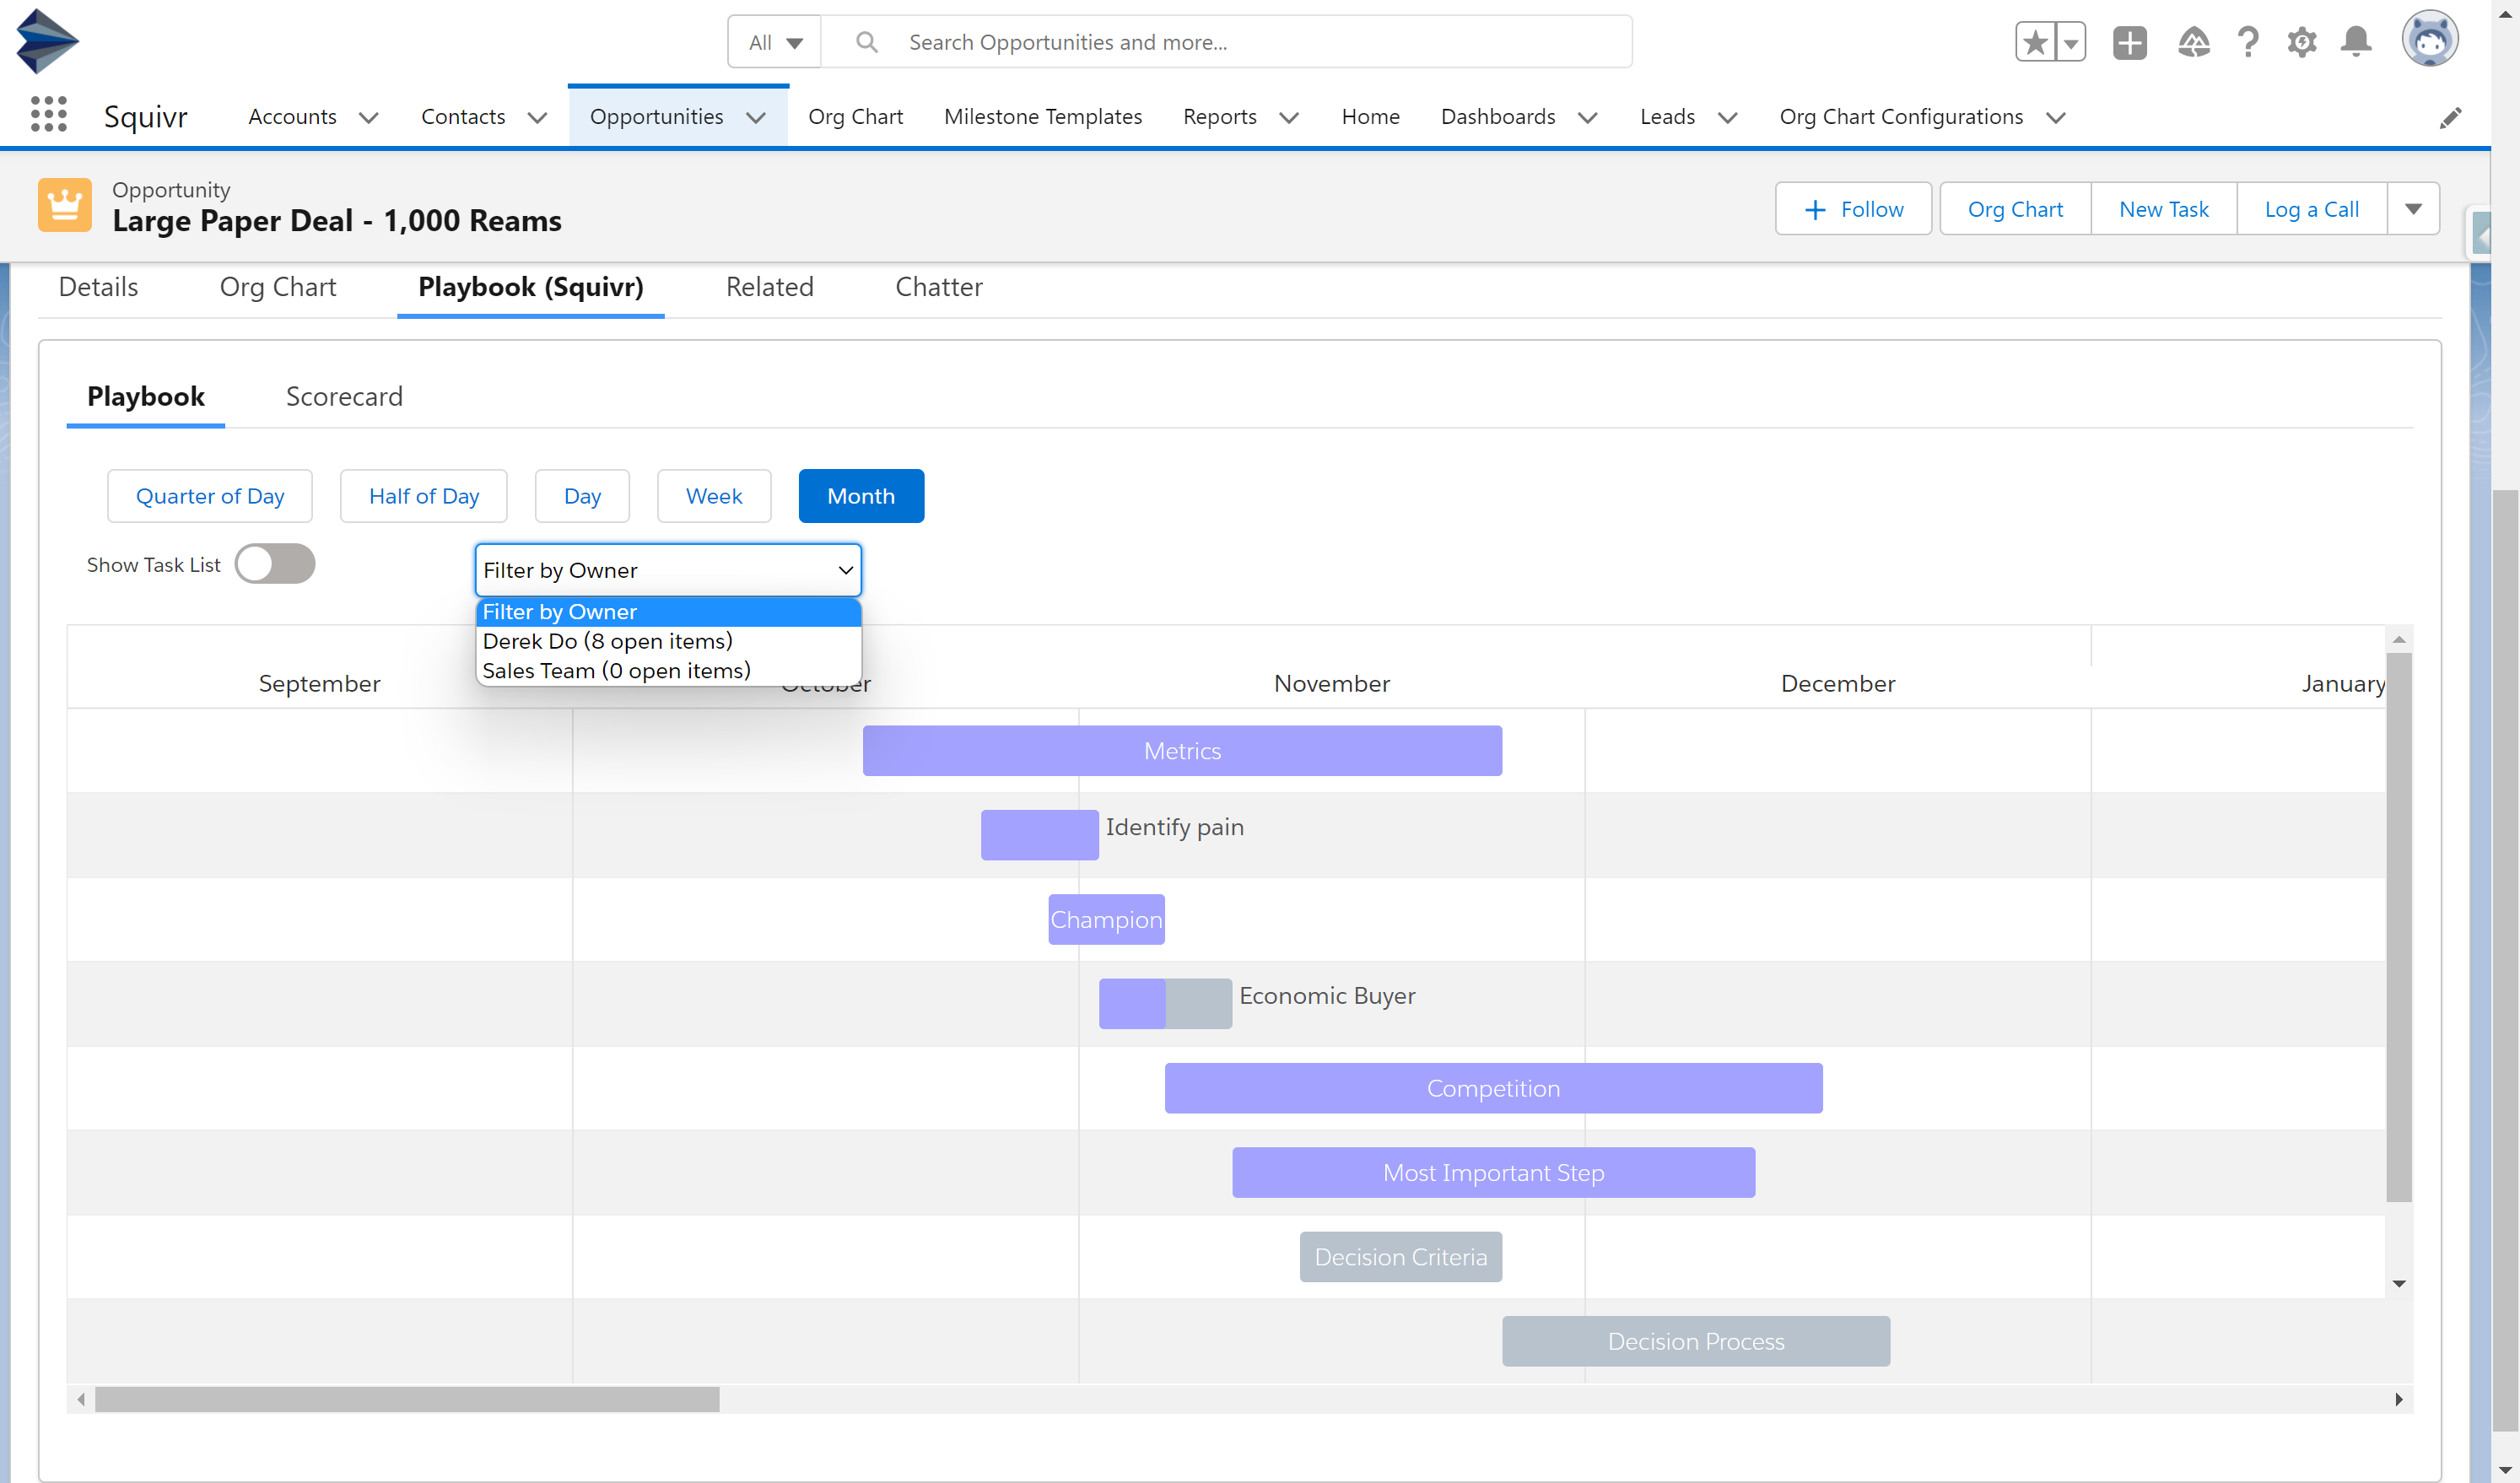Go to Home in the nav bar
The image size is (2520, 1483).
[x=1370, y=117]
